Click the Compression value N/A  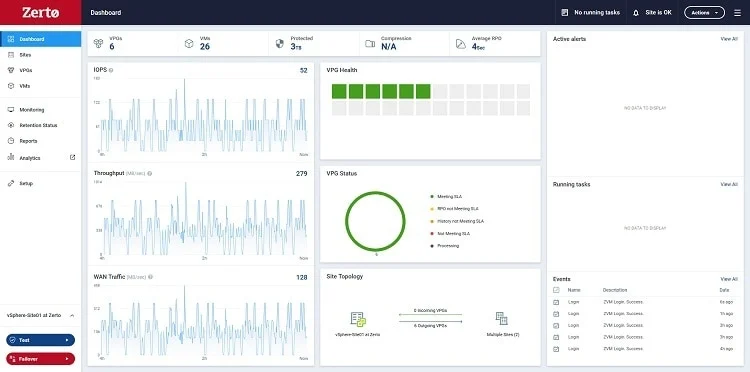[x=388, y=46]
